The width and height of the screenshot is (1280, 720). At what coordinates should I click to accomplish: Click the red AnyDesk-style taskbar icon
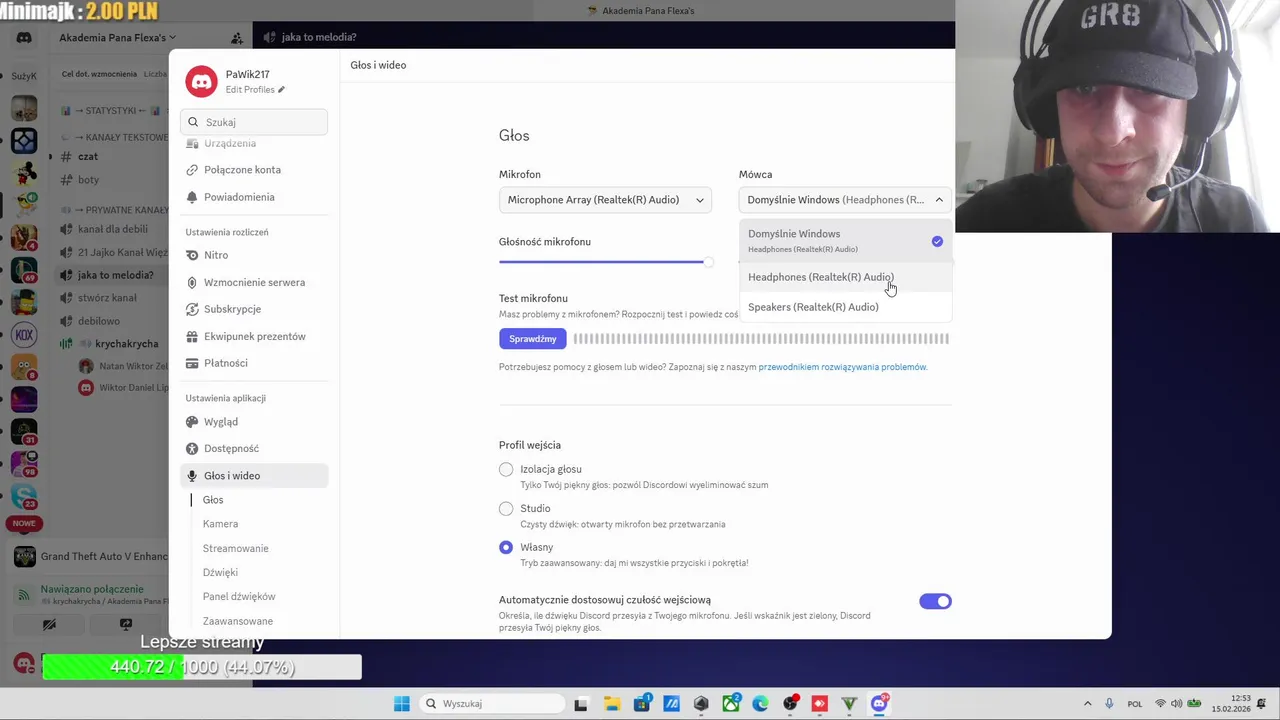[820, 704]
